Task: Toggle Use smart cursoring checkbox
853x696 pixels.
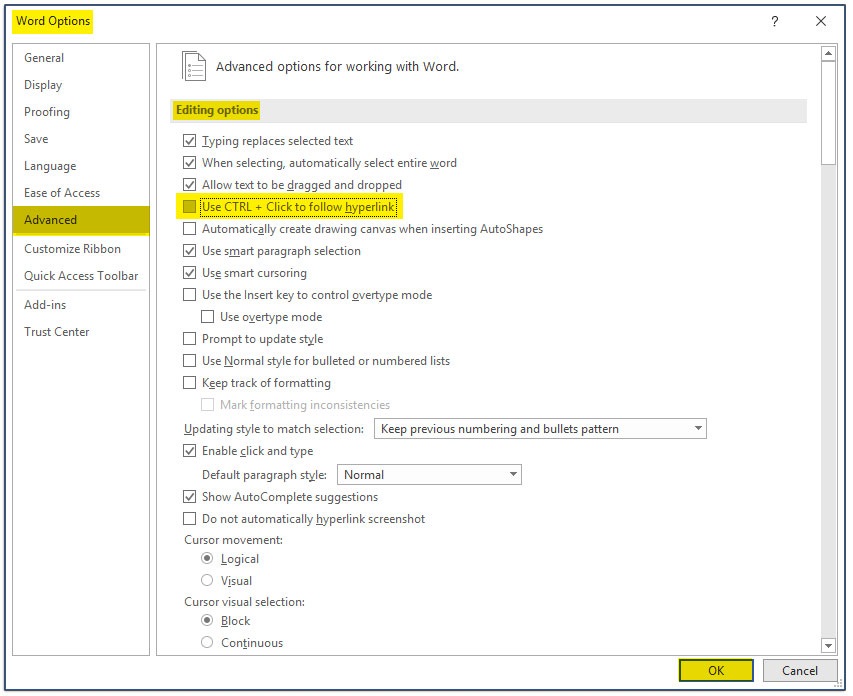Action: pos(190,273)
